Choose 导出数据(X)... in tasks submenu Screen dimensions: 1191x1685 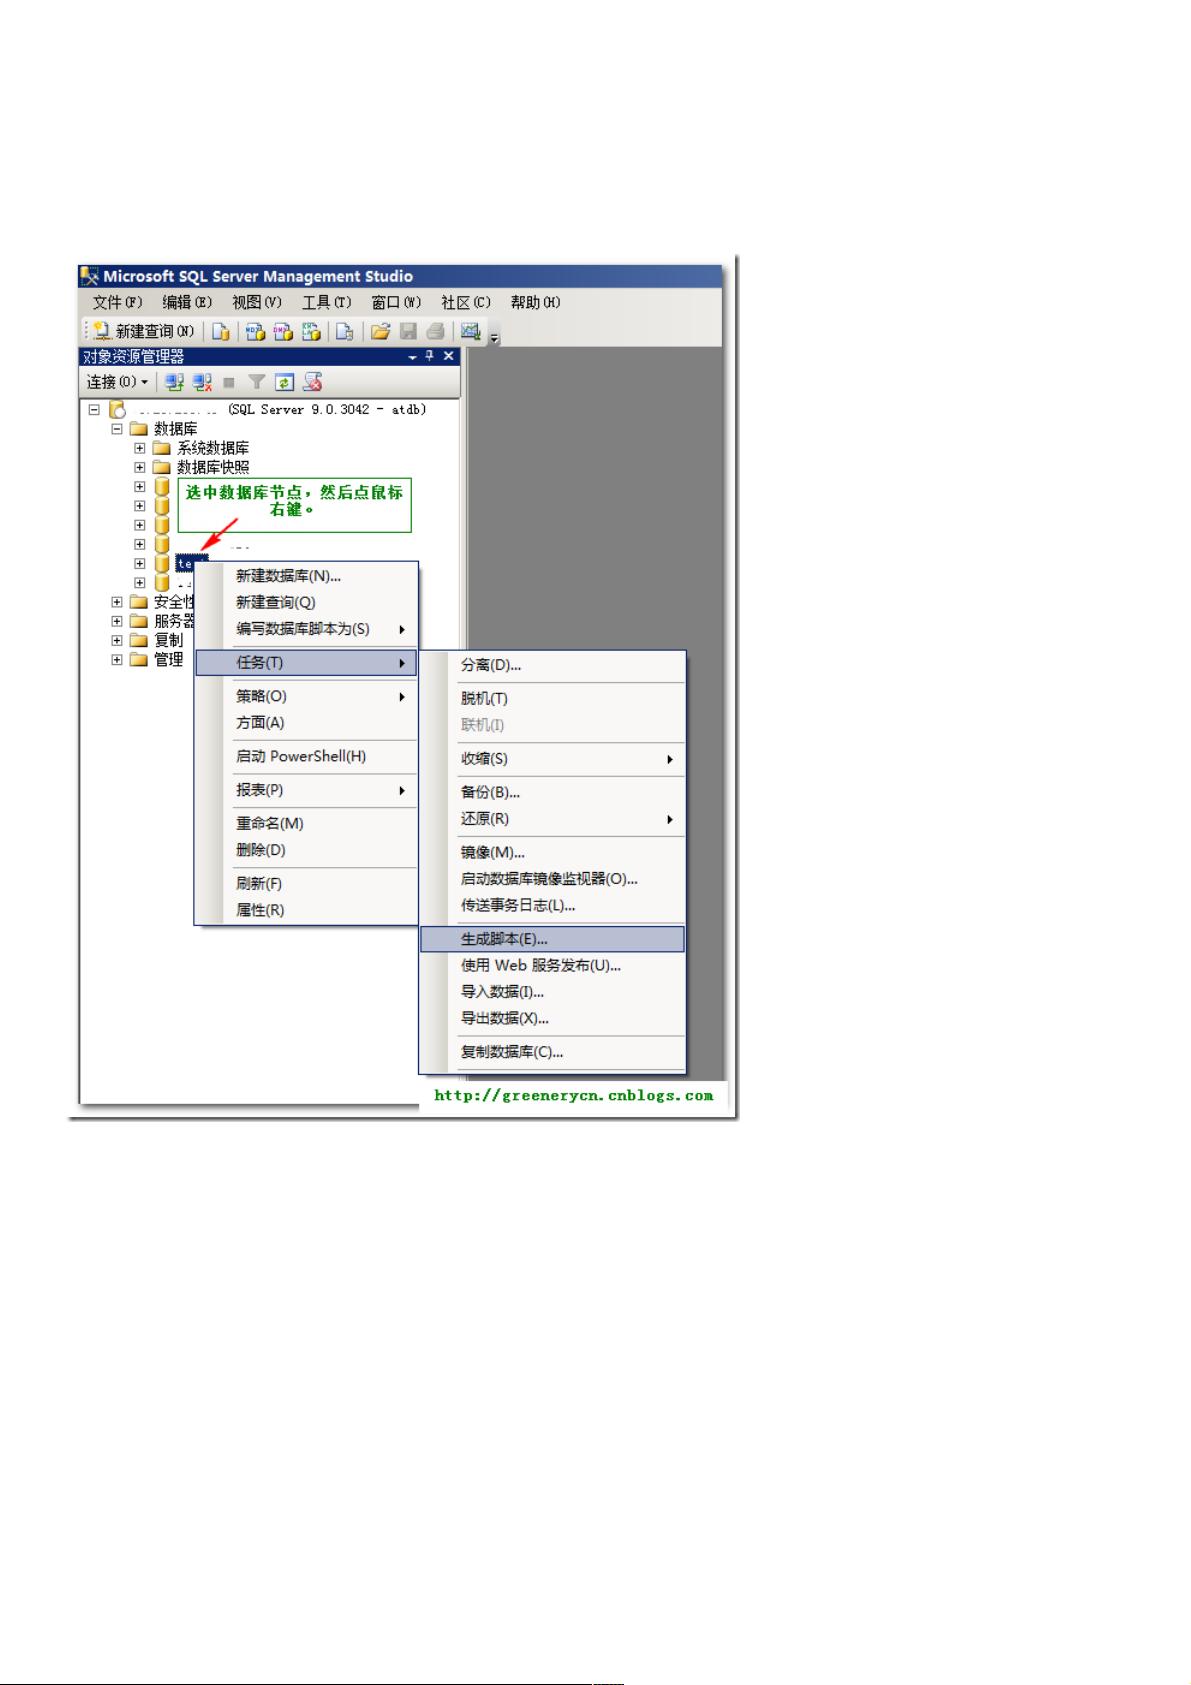[552, 1019]
